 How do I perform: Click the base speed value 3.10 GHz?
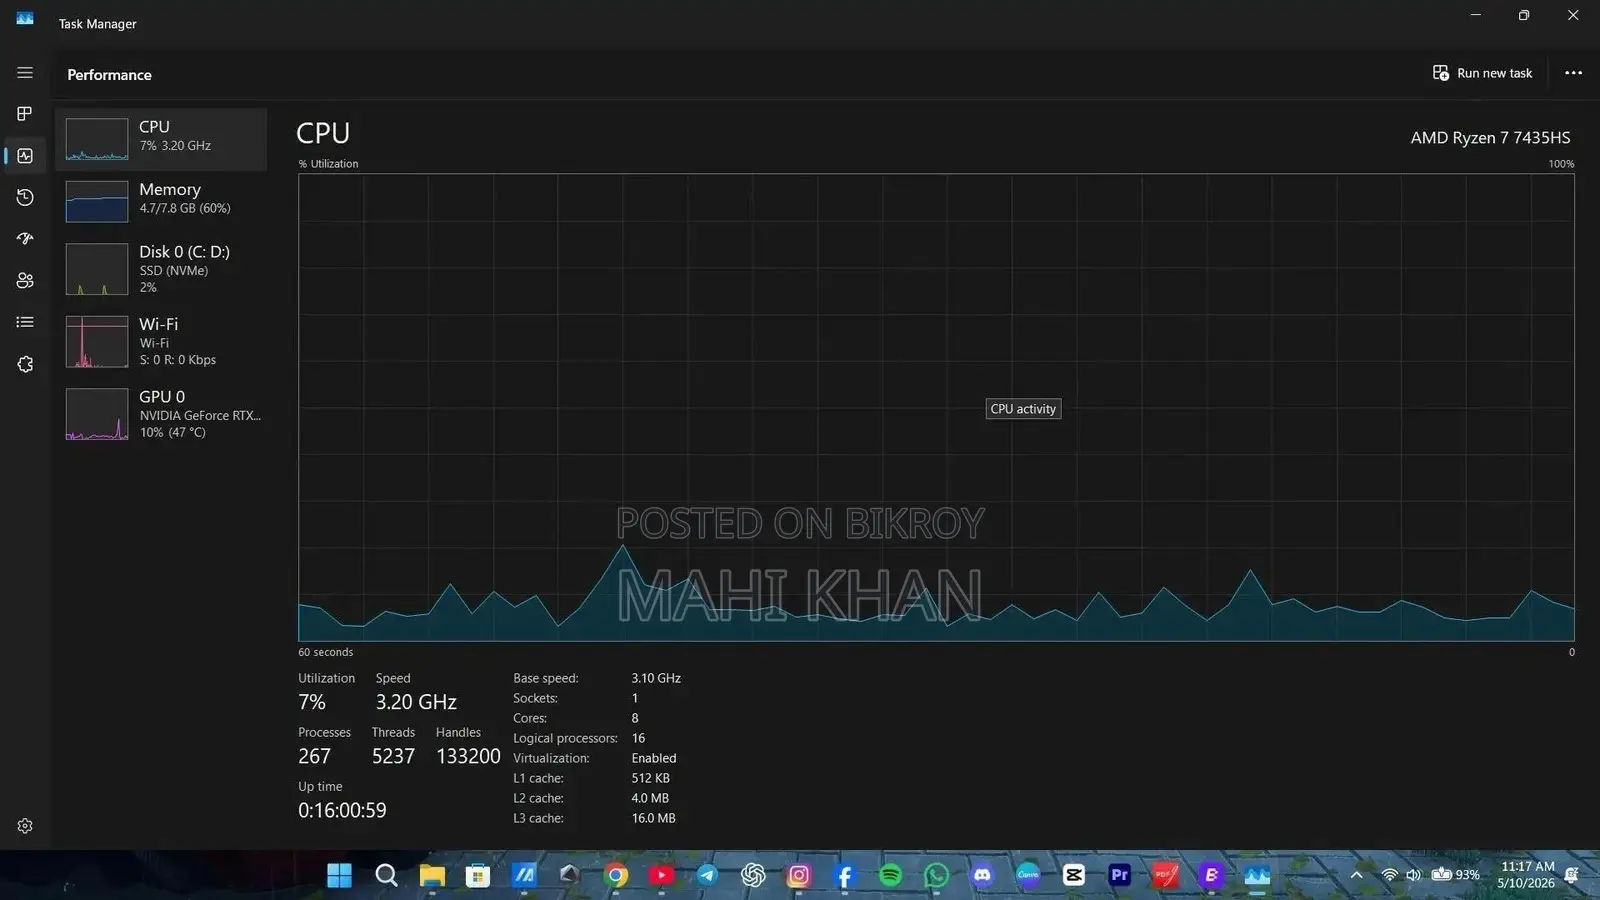point(656,678)
